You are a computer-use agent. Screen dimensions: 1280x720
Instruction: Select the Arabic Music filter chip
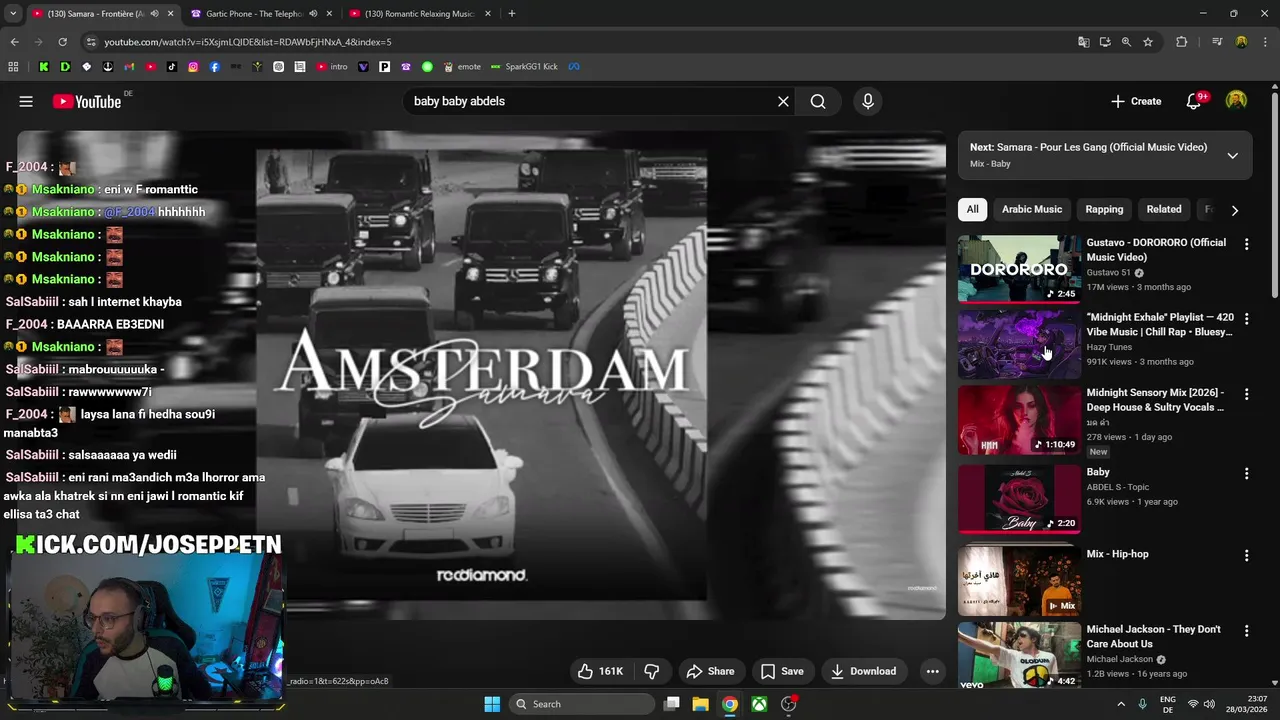(x=1032, y=209)
